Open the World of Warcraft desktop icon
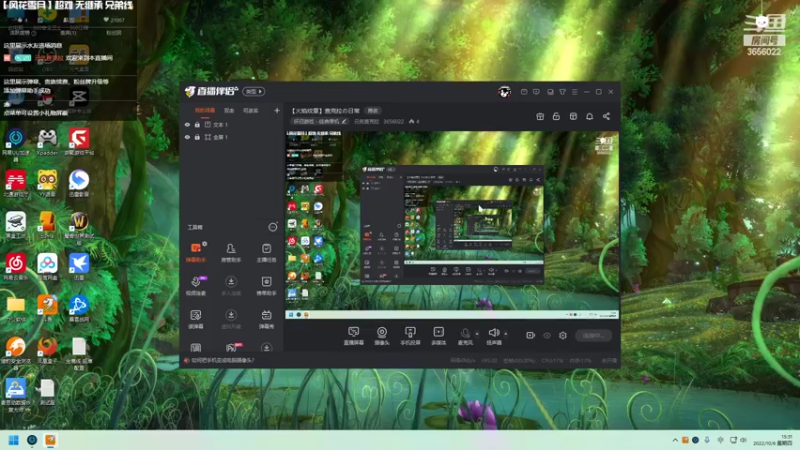The width and height of the screenshot is (800, 450). pos(79,229)
